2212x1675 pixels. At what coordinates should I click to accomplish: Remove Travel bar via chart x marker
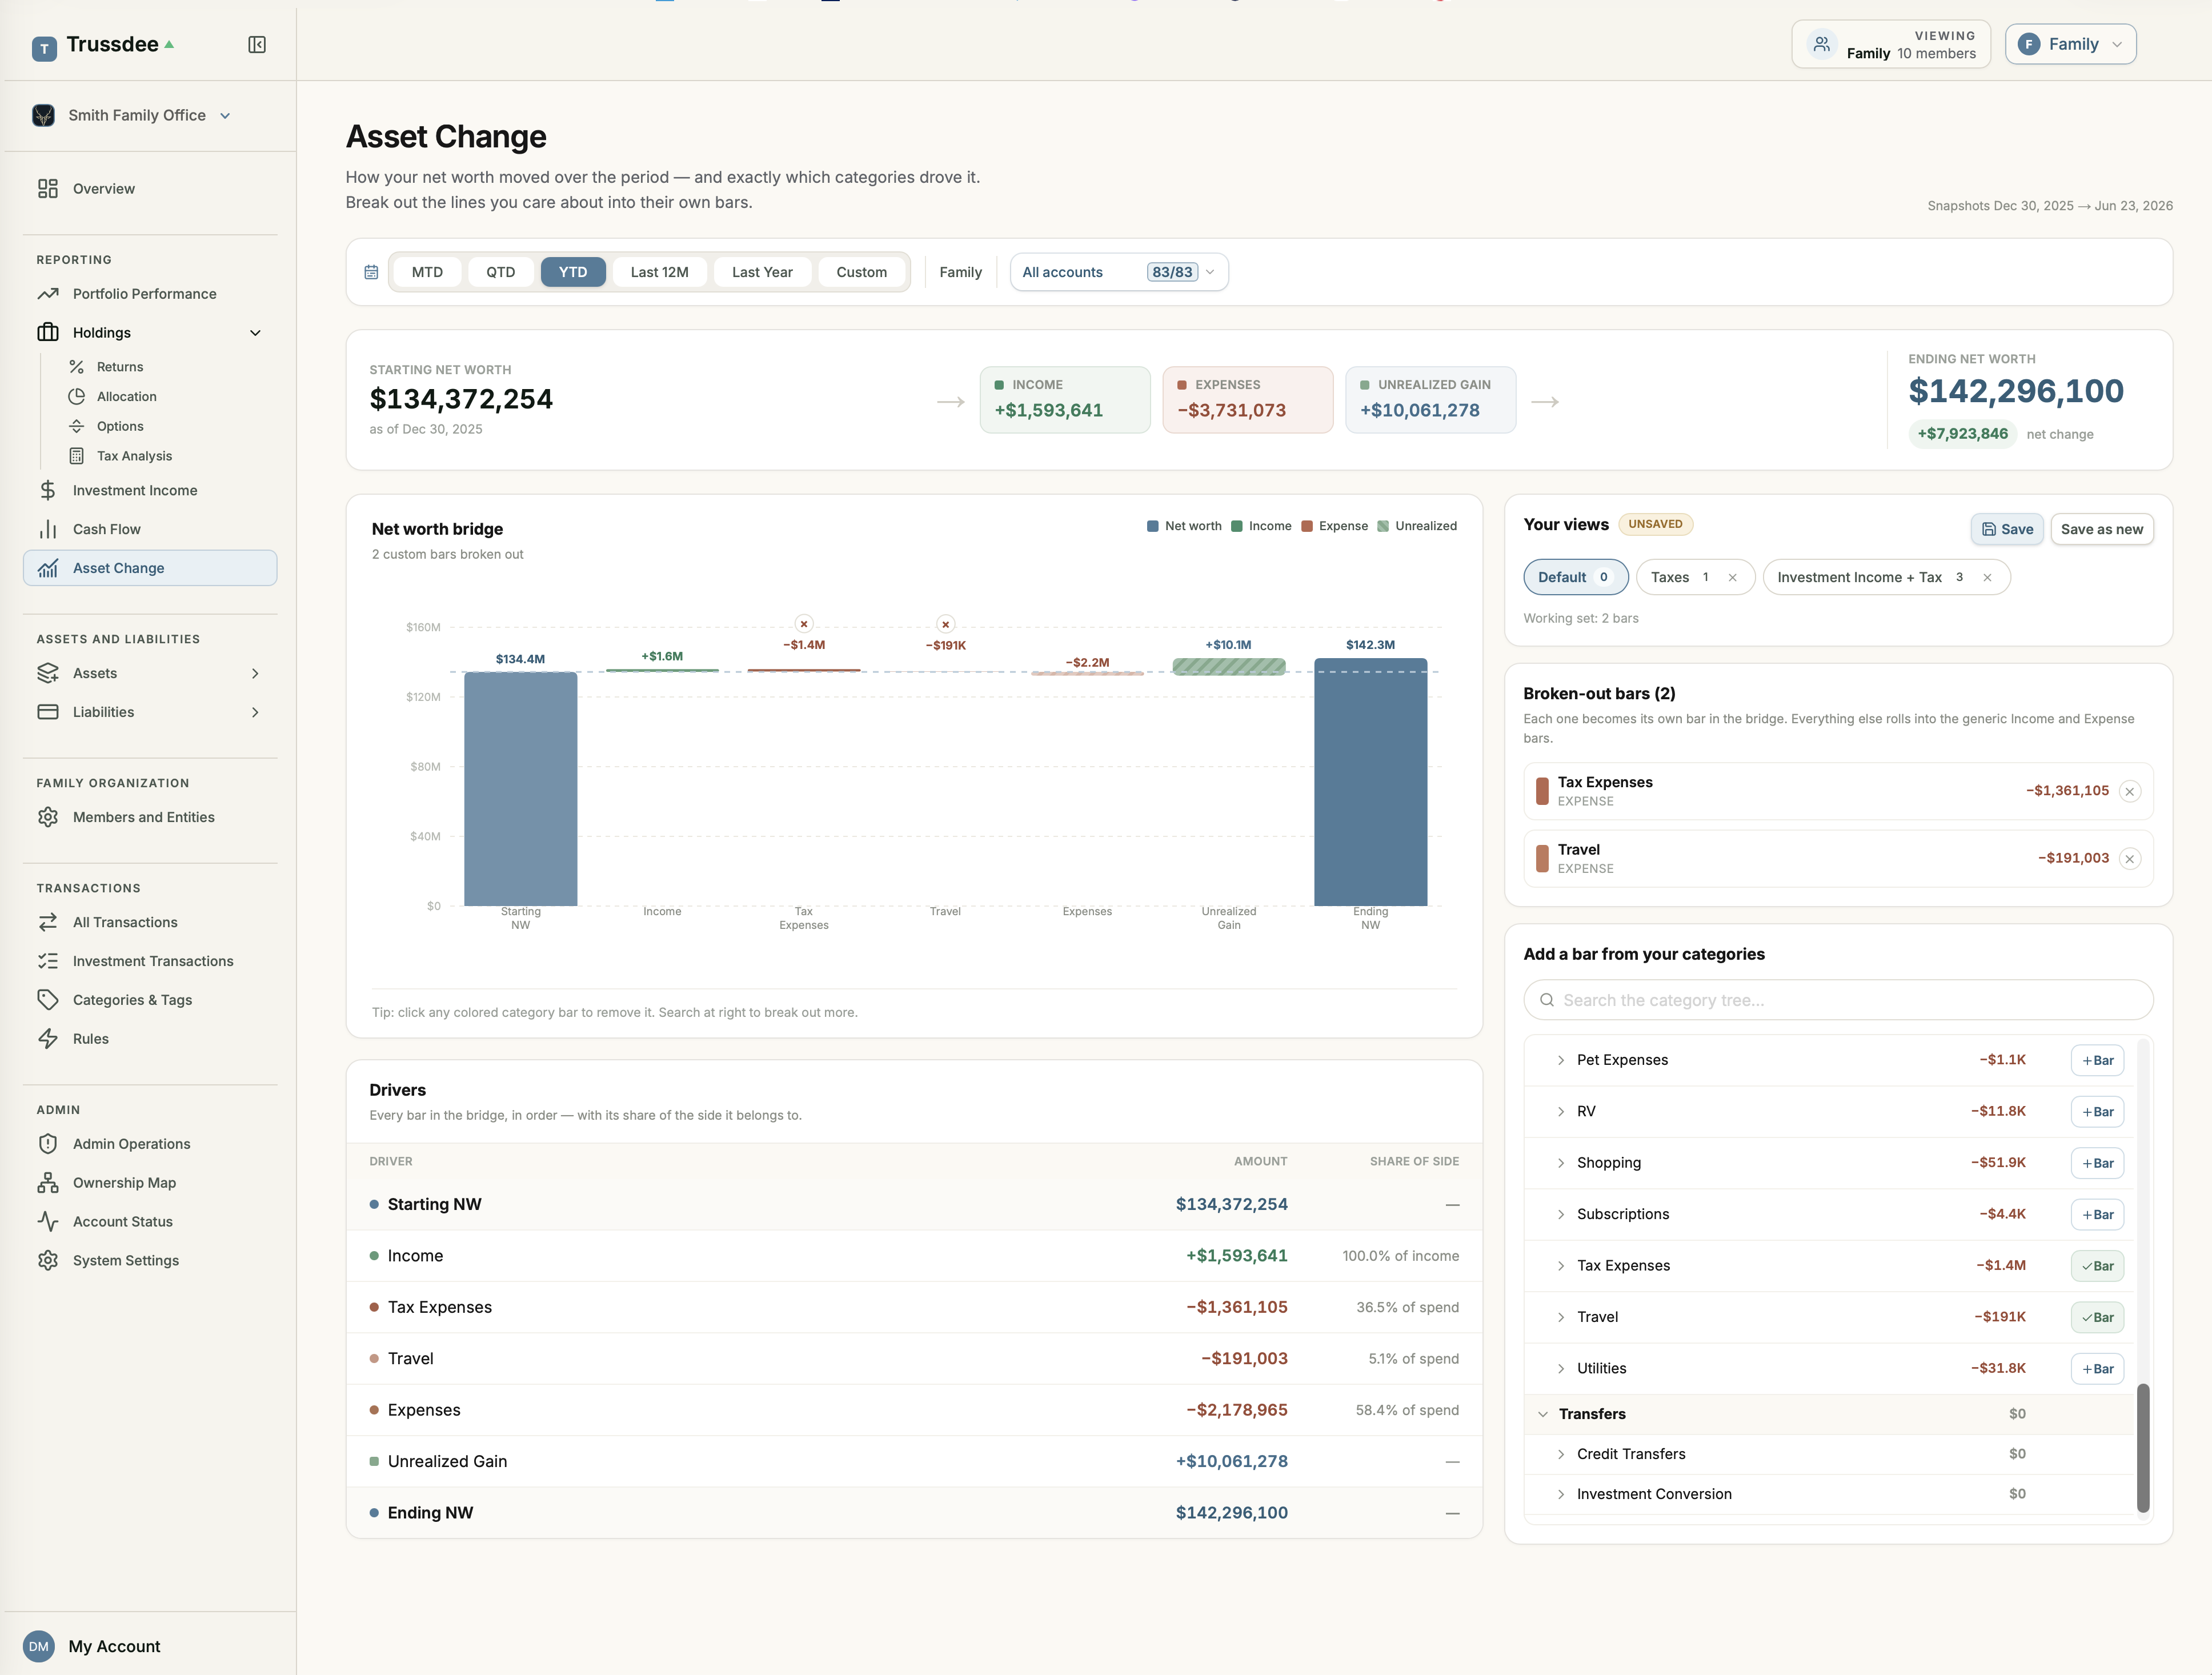point(946,625)
